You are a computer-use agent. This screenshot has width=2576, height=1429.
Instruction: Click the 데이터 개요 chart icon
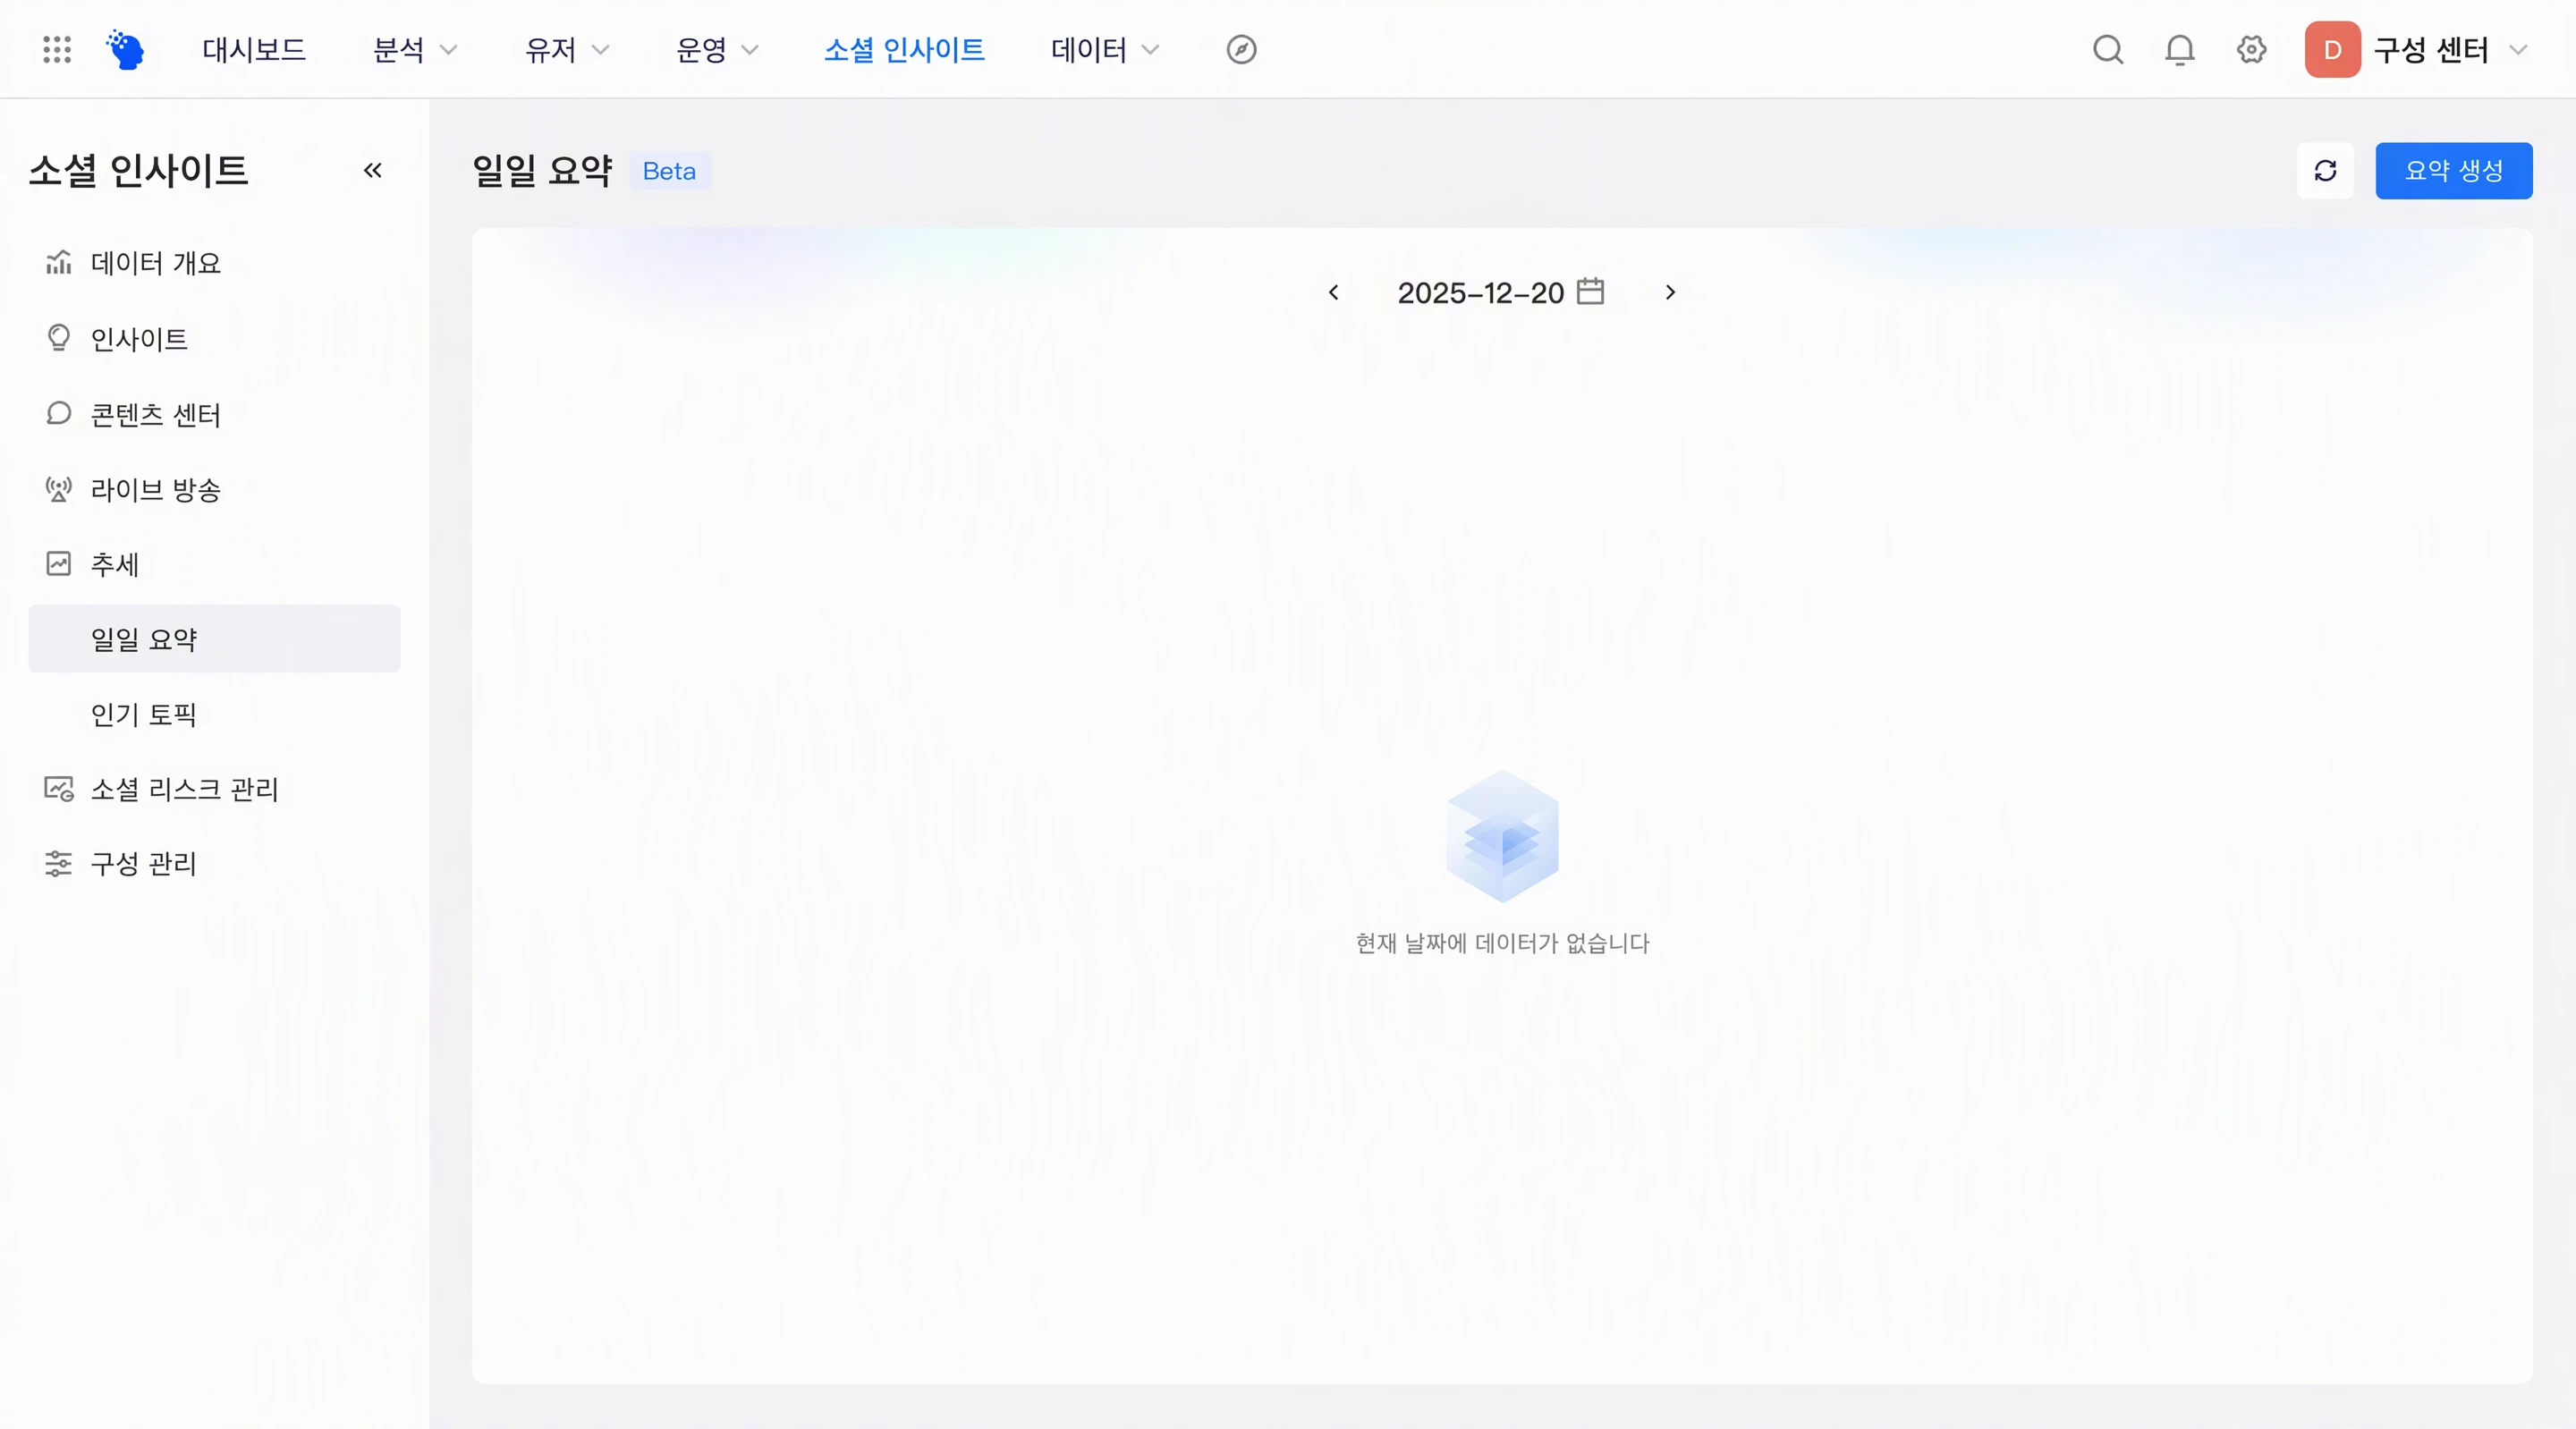(x=59, y=262)
